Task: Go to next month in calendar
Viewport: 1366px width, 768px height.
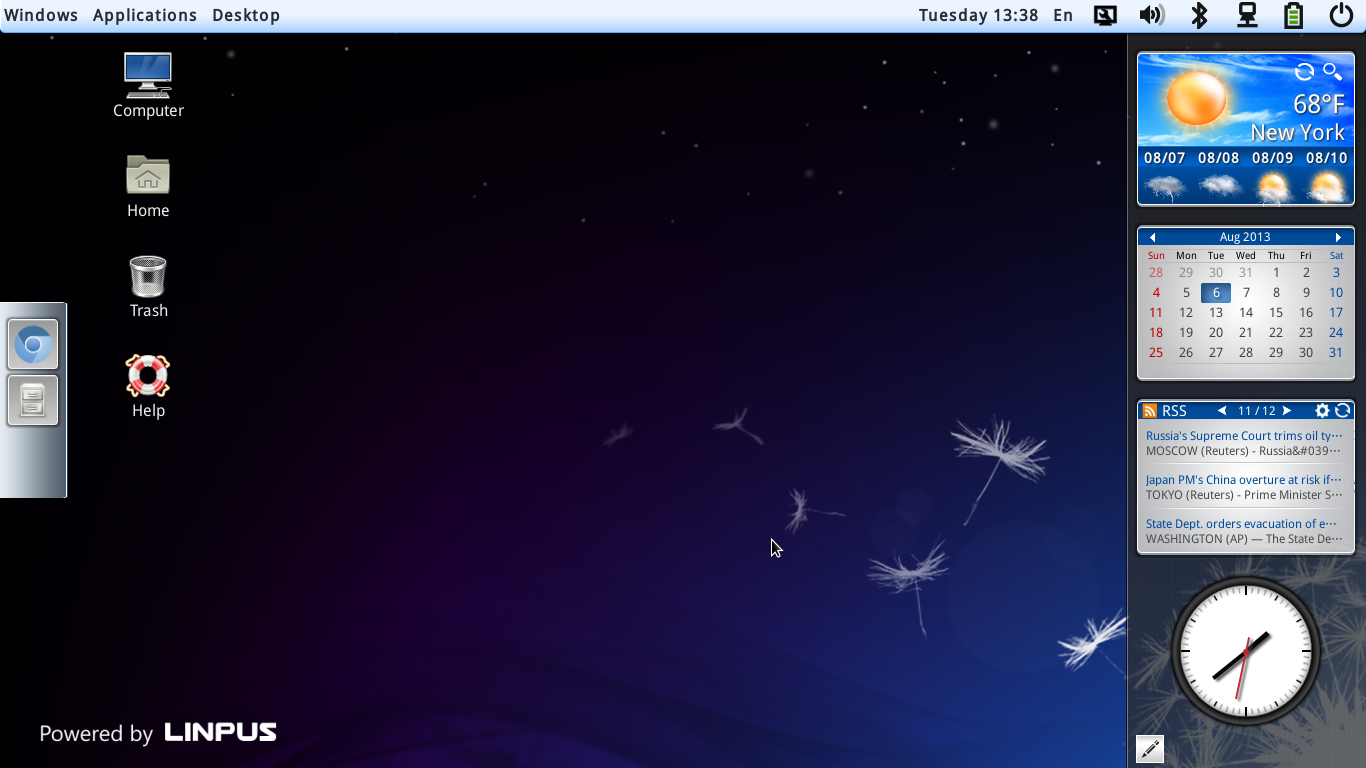Action: point(1338,236)
